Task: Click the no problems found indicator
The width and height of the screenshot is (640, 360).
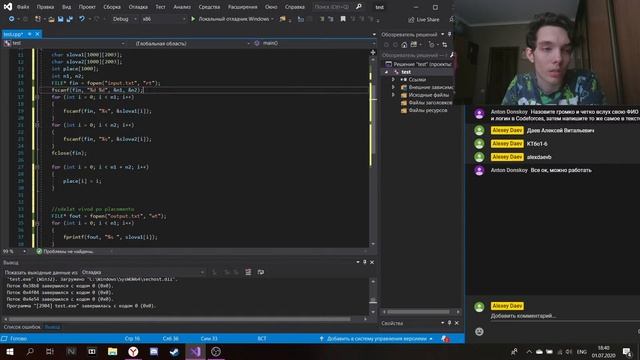Action: [x=65, y=251]
